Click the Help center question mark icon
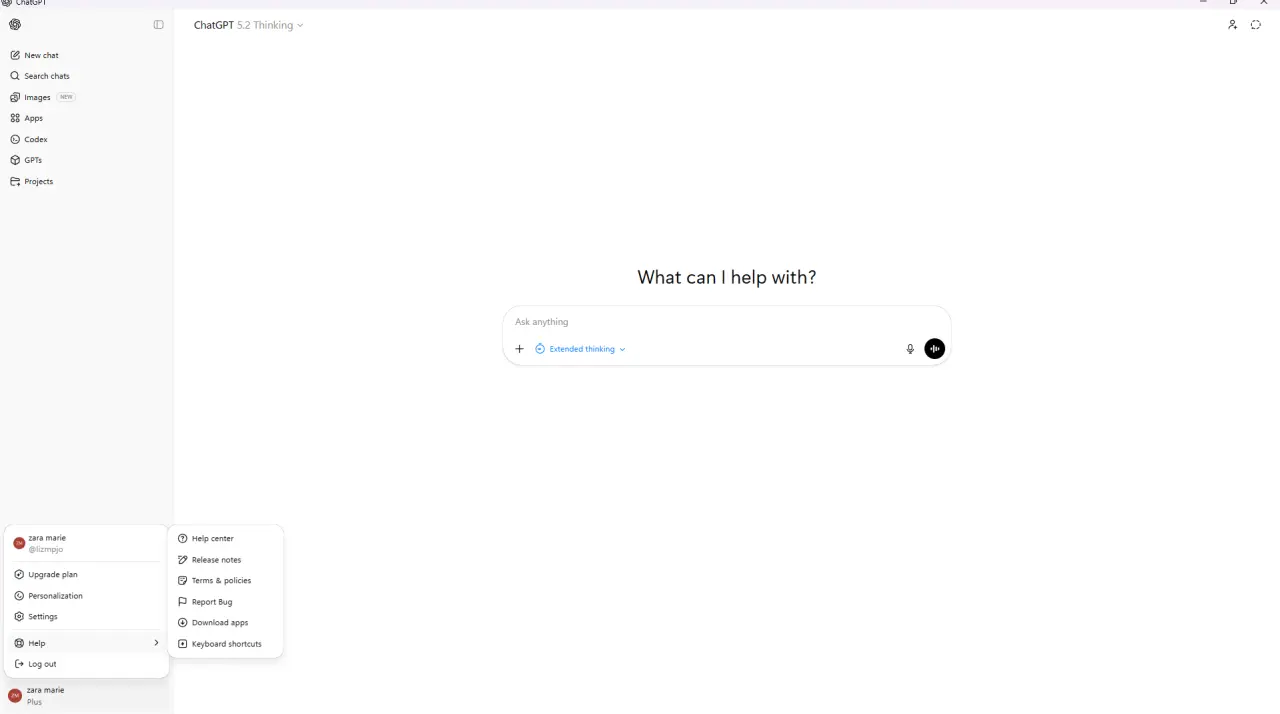 pos(182,538)
